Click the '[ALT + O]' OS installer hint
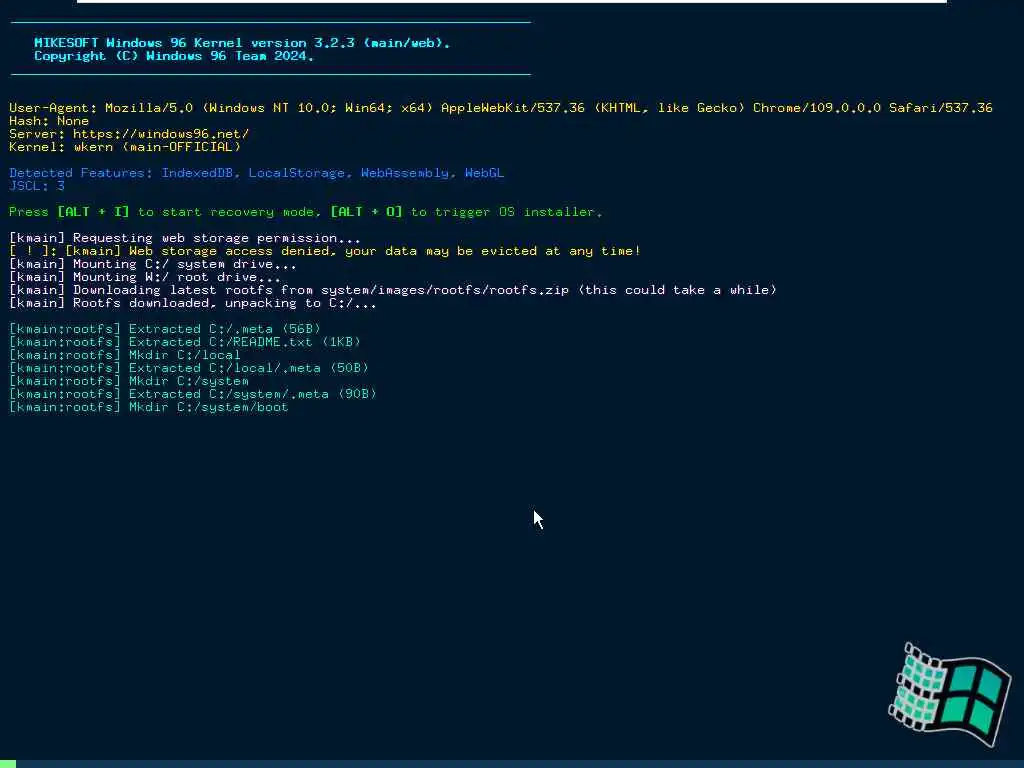Viewport: 1024px width, 768px height. click(x=366, y=212)
